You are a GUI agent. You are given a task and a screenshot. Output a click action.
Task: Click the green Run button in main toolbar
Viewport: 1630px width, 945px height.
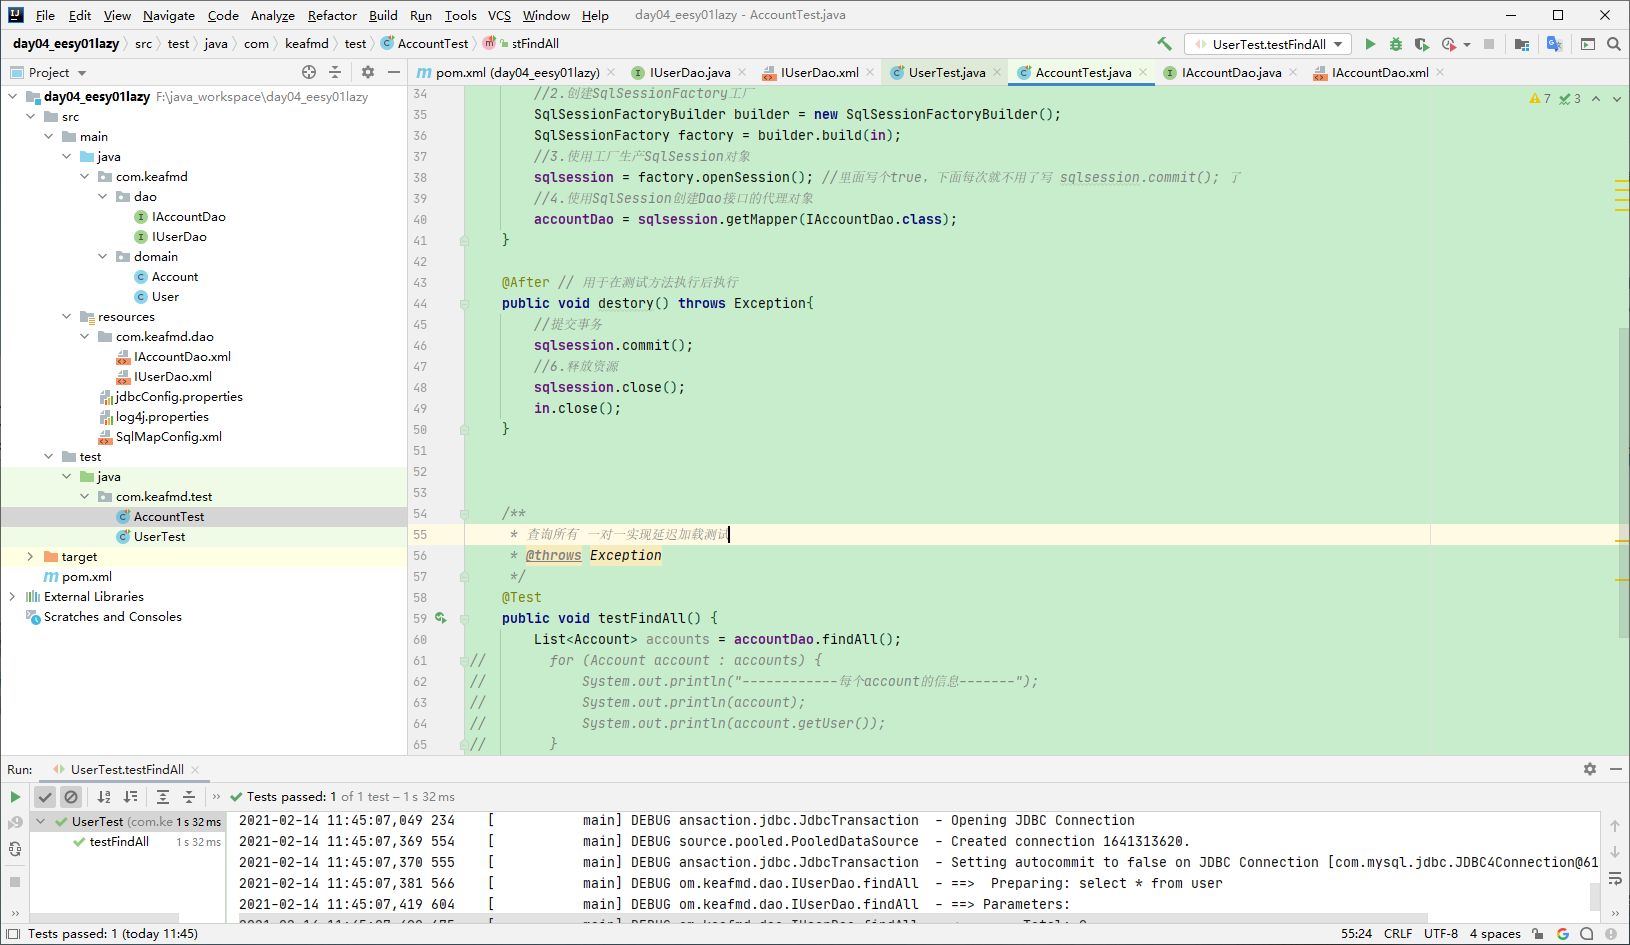tap(1370, 44)
